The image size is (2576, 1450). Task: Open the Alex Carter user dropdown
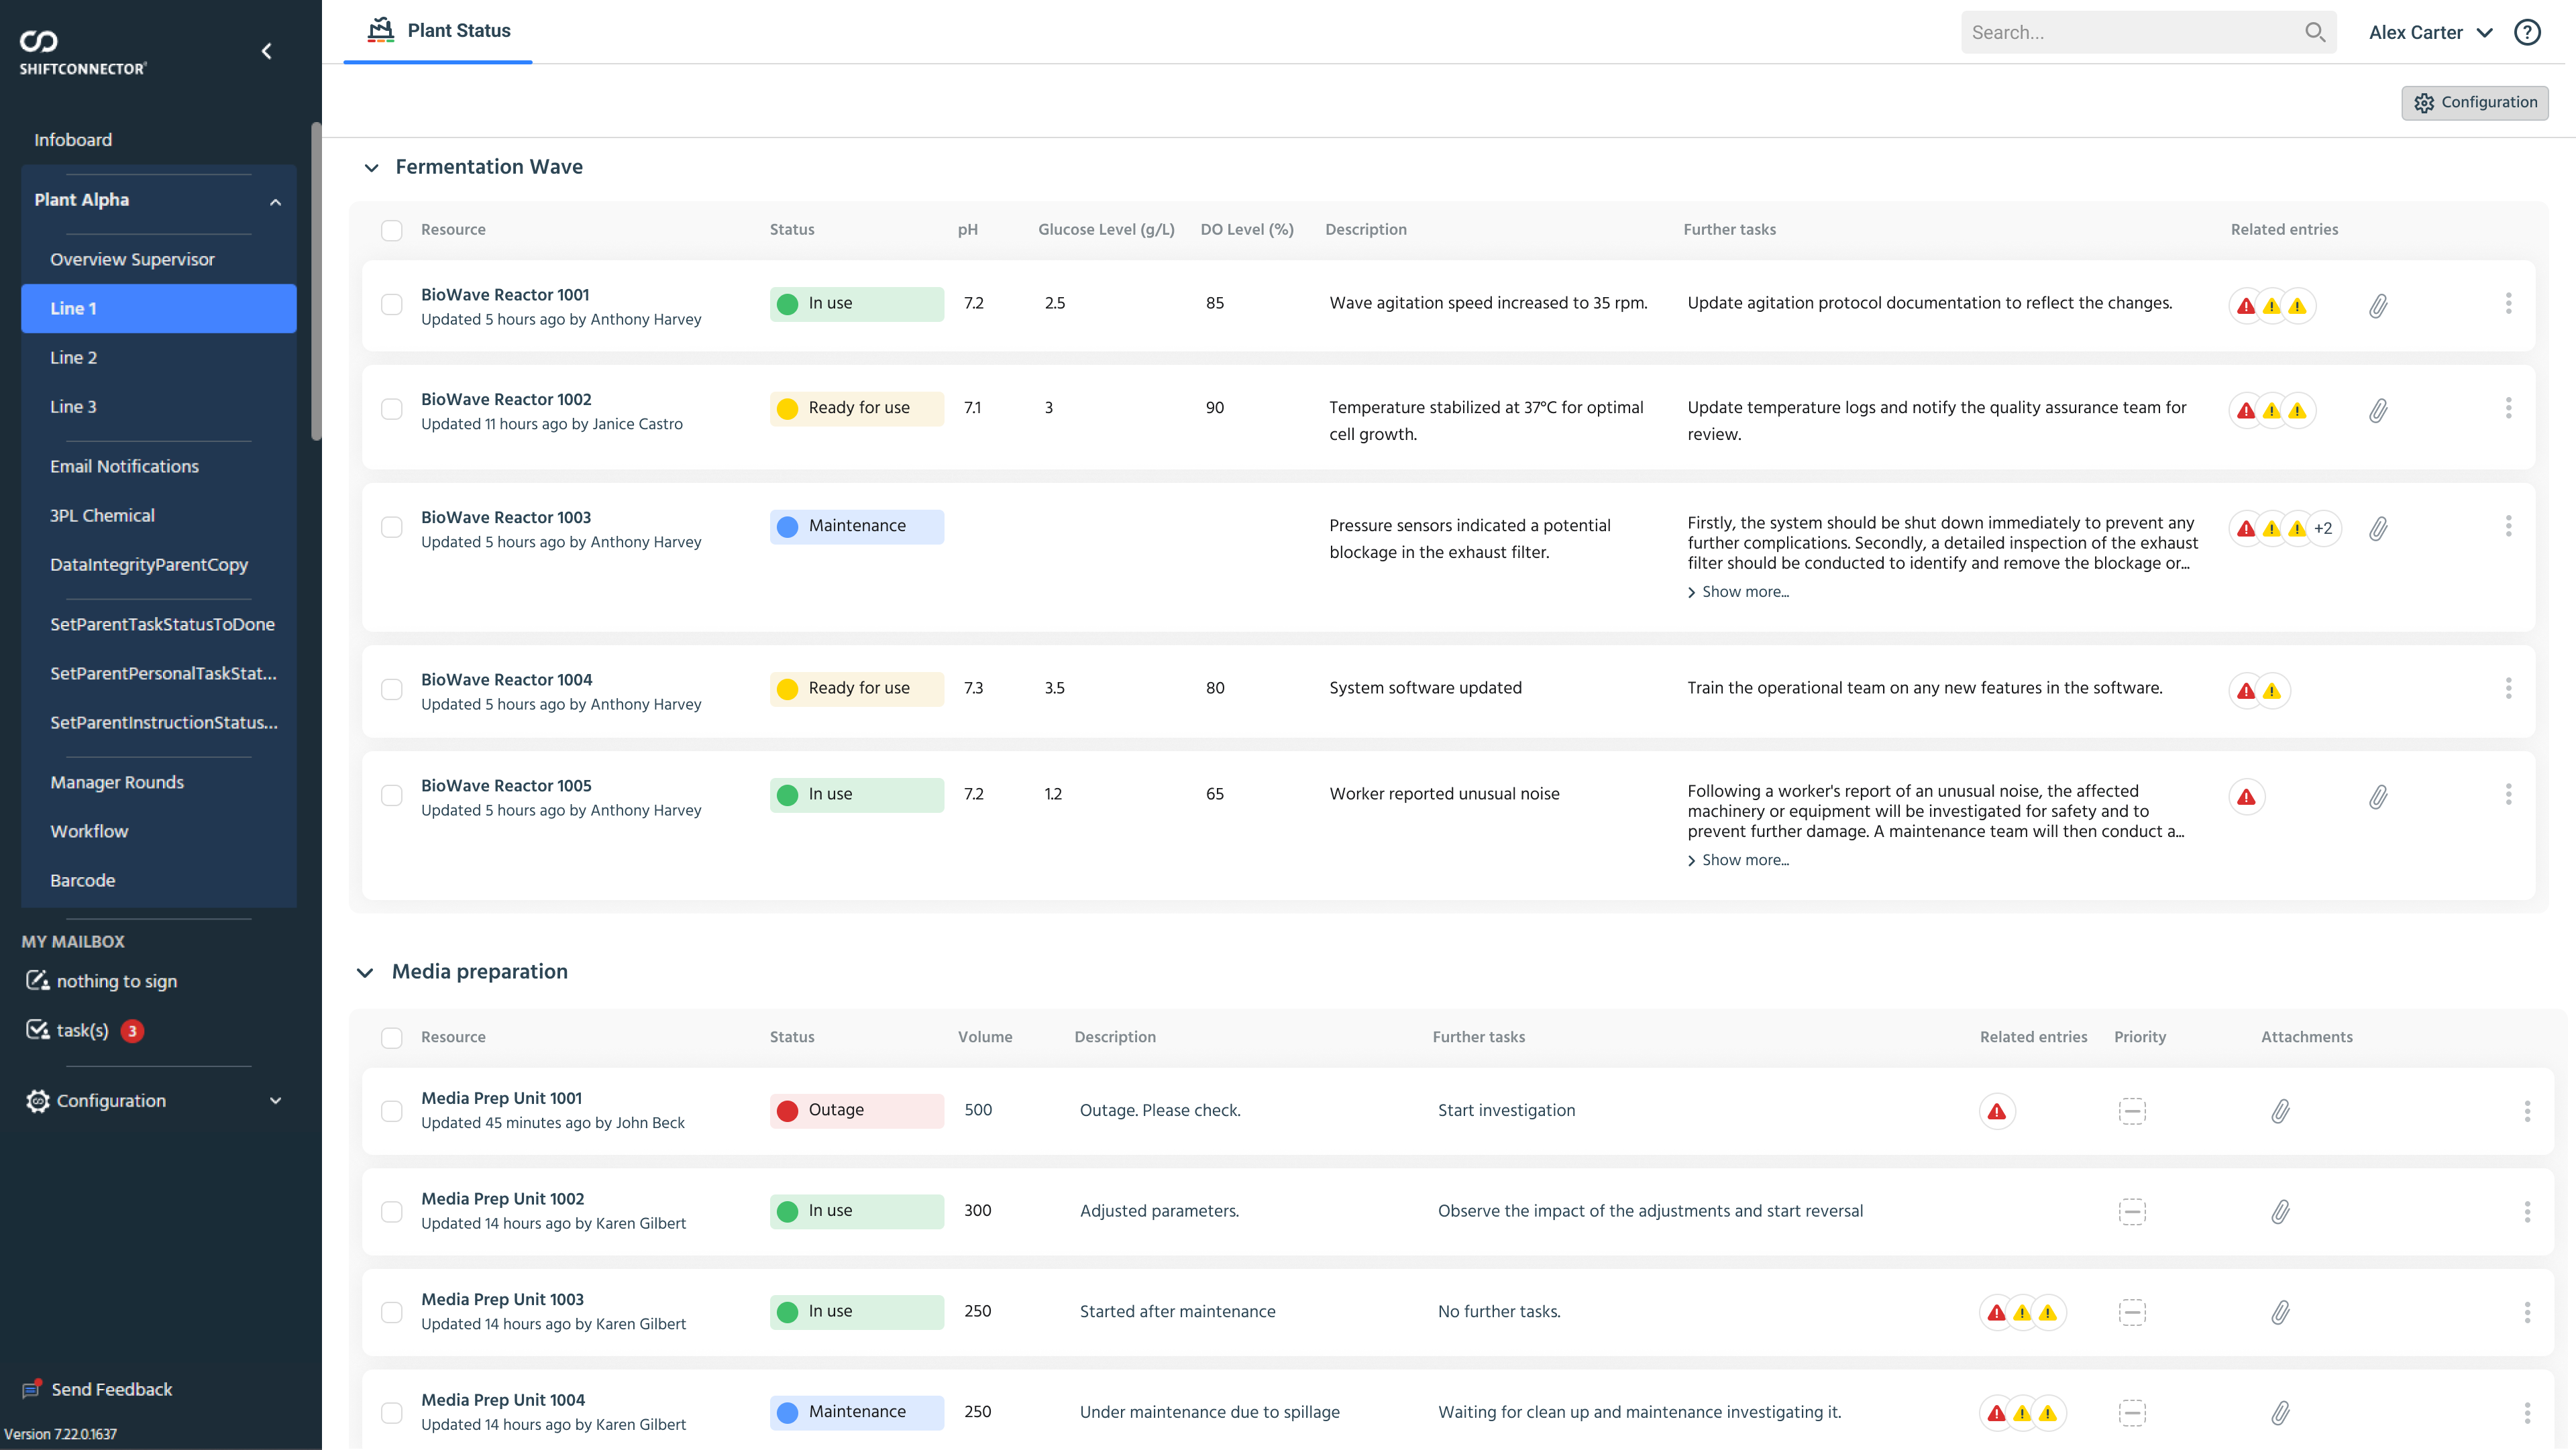tap(2430, 32)
